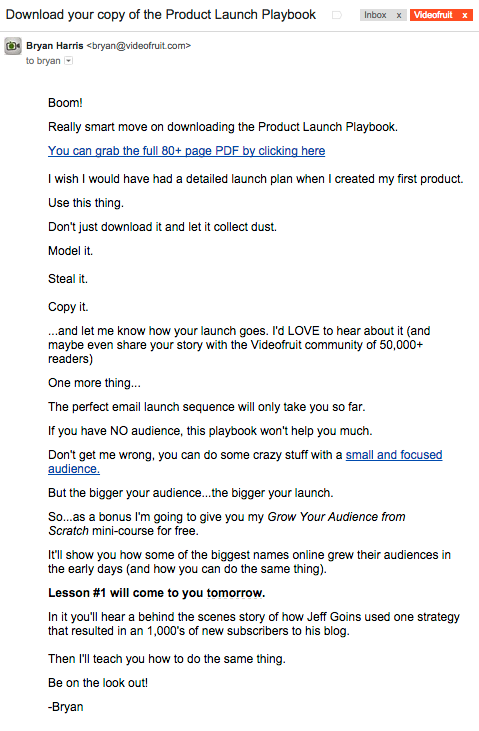Click the bryan@videofruit.com email address

pyautogui.click(x=139, y=46)
